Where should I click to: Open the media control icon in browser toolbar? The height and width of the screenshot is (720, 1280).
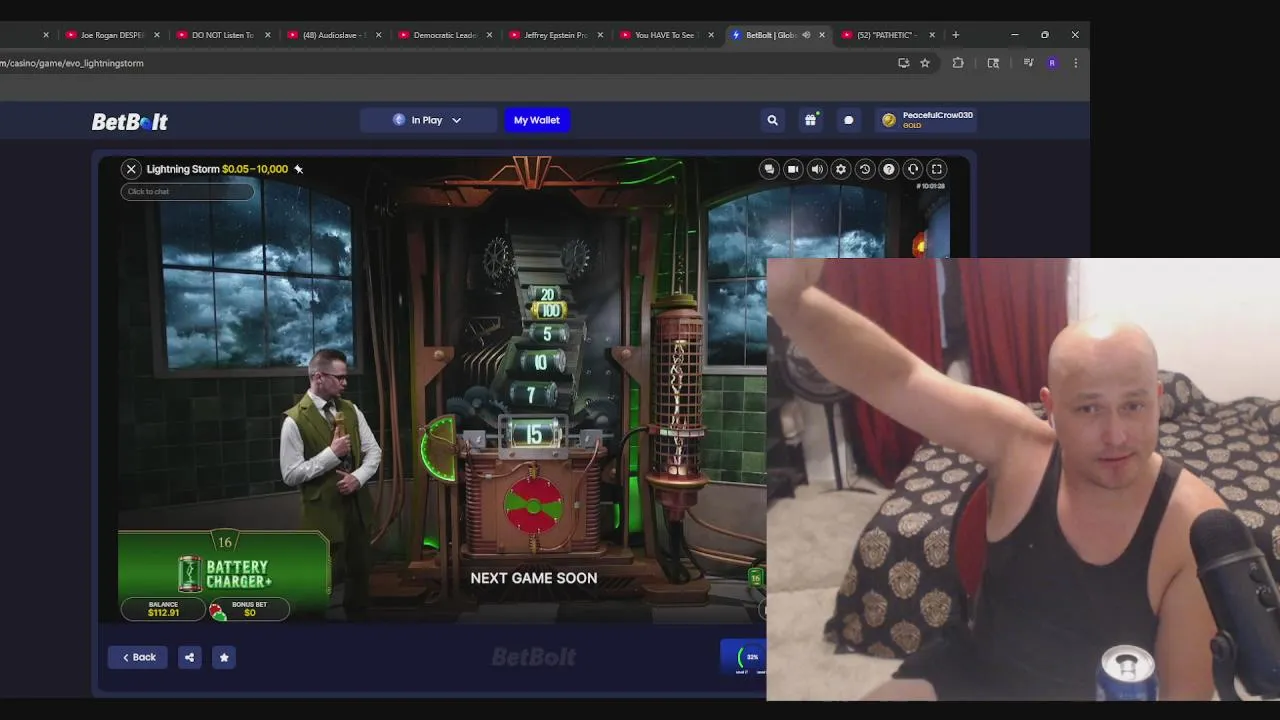tap(1028, 63)
